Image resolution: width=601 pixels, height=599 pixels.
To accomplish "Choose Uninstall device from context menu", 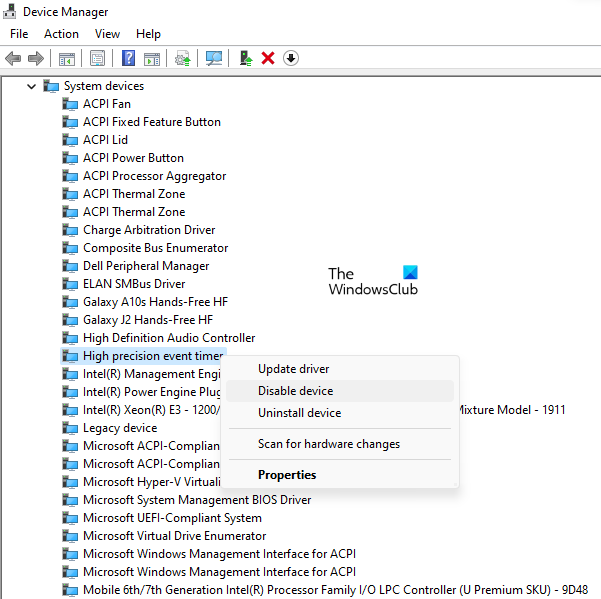I will pos(340,413).
